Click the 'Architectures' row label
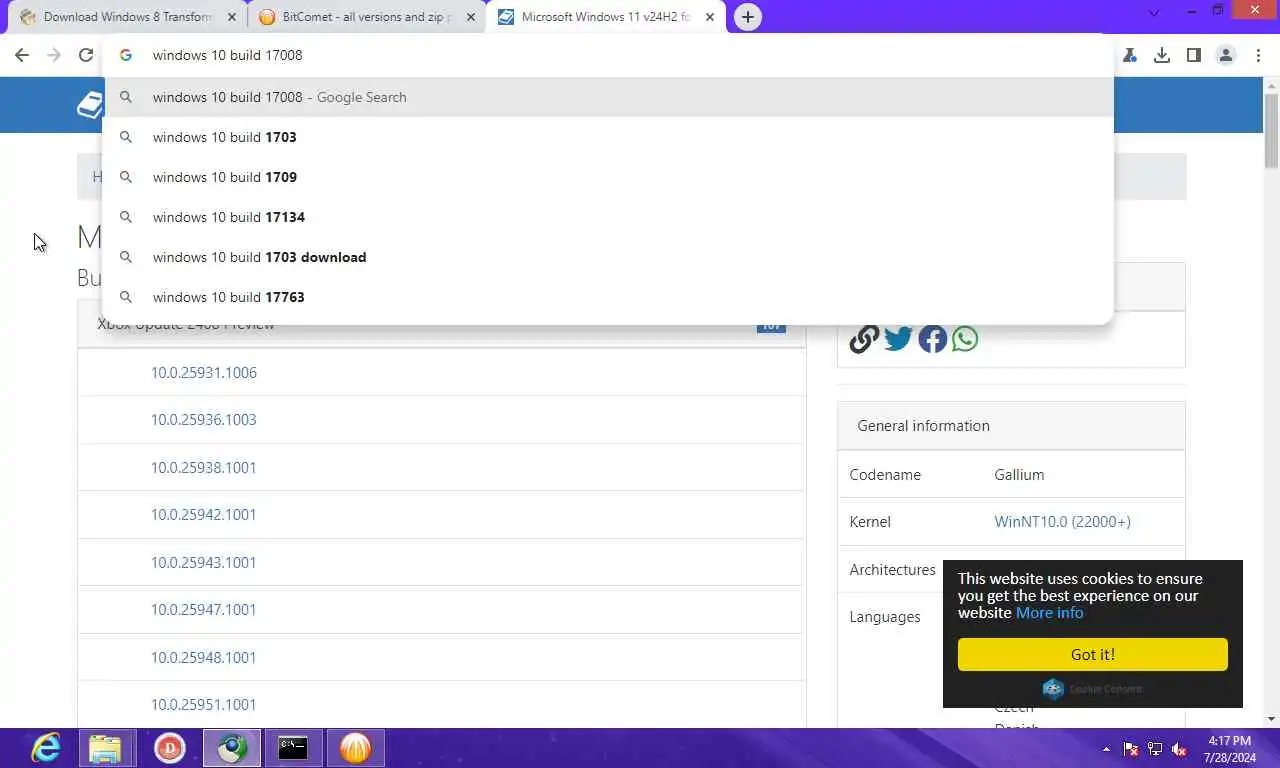Screen dimensions: 1280x768 pyautogui.click(x=892, y=569)
